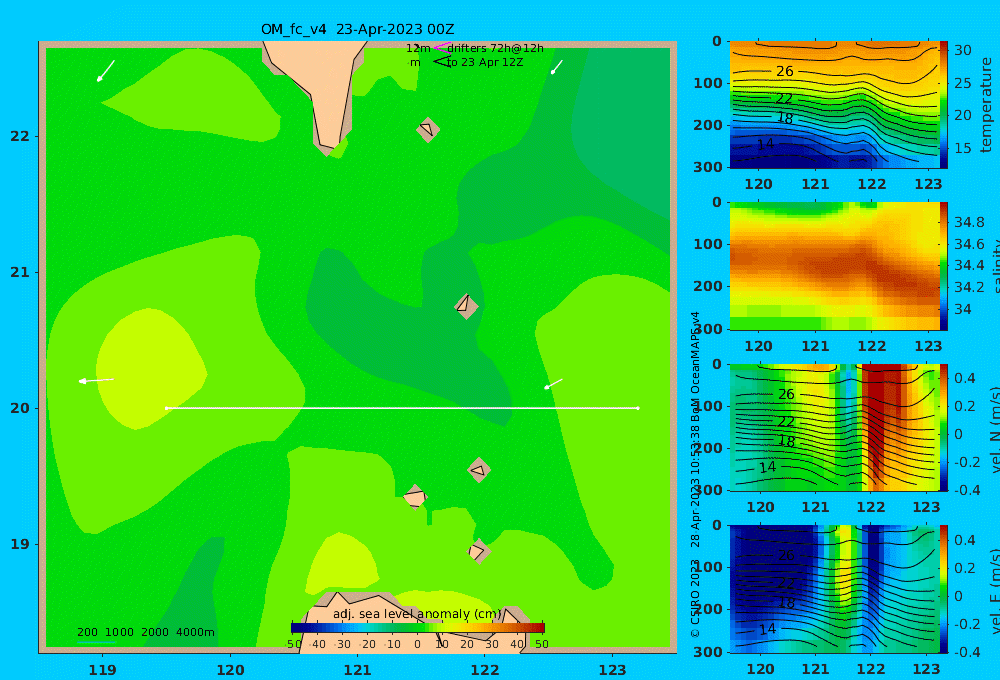Click the '18' contour label in the vel. N panel

pyautogui.click(x=786, y=441)
